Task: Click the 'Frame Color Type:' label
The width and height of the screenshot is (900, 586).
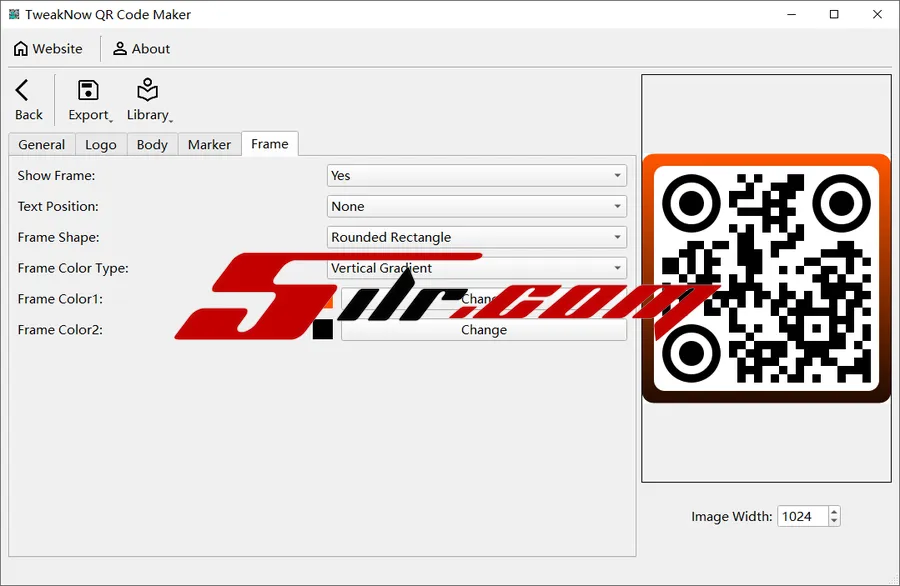Action: coord(73,268)
